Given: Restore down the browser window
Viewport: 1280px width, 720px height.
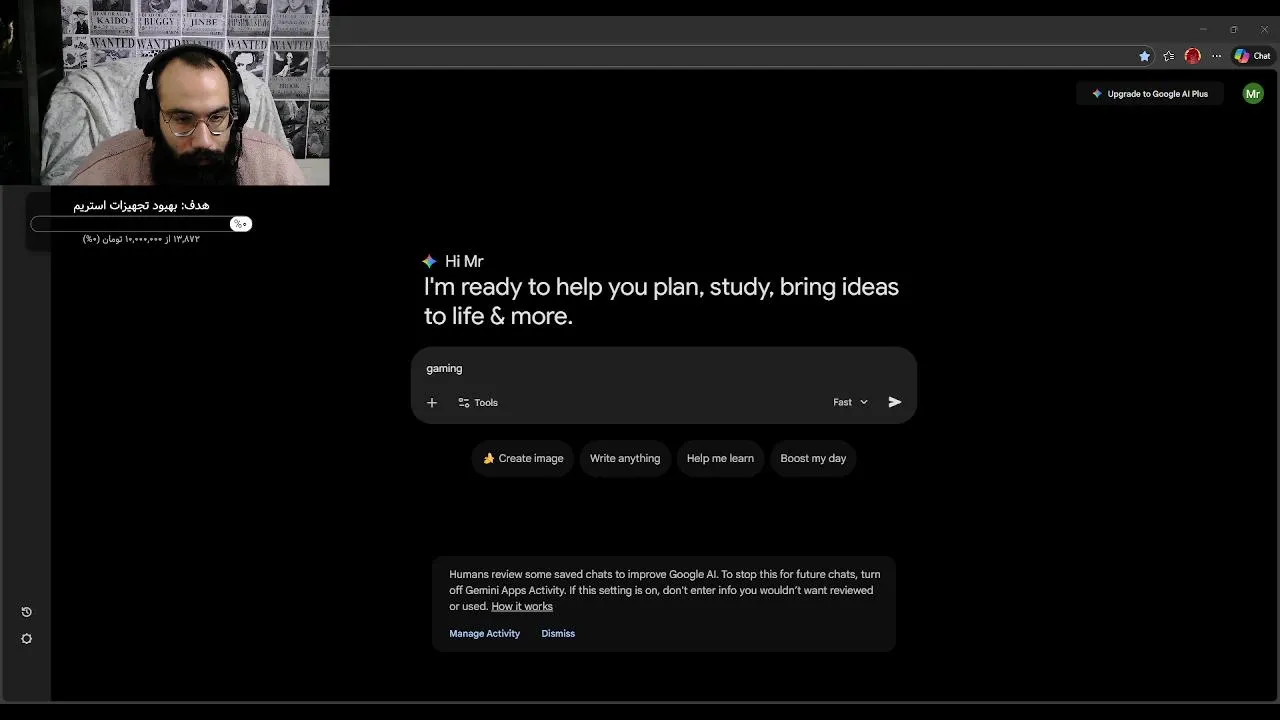Looking at the screenshot, I should click(1234, 30).
